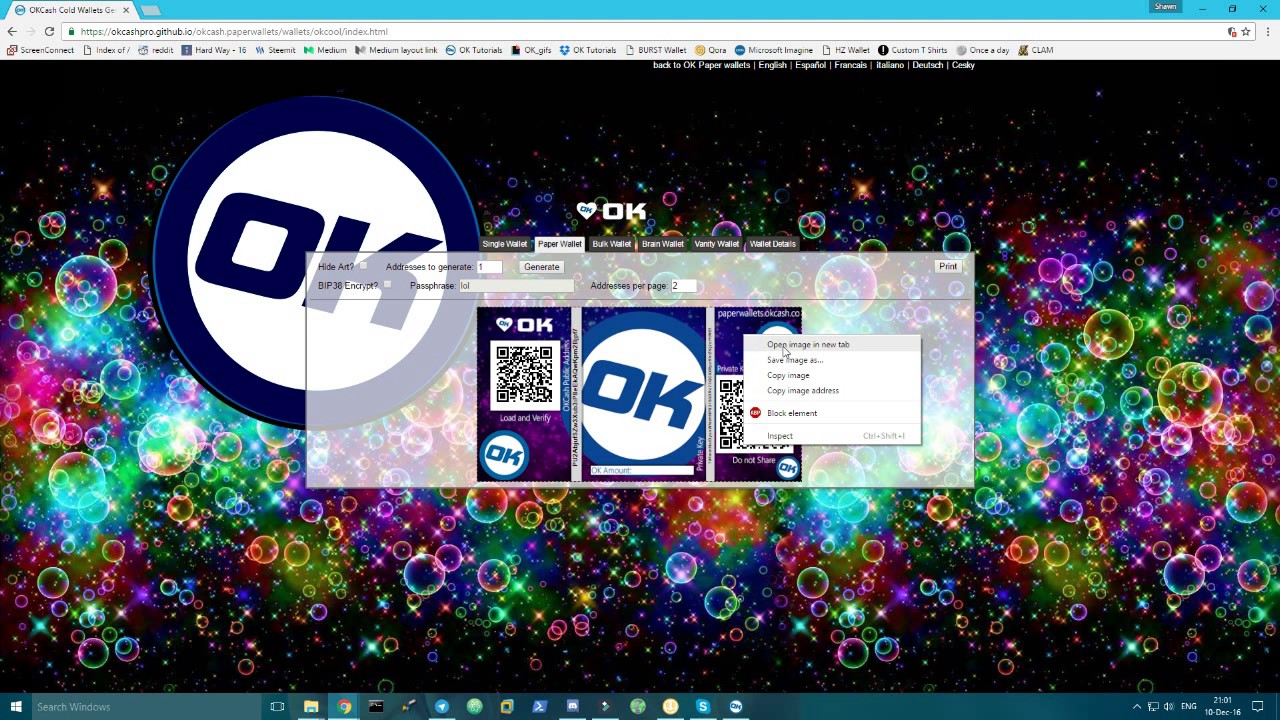Bookmark this page with the star icon
The image size is (1280, 720).
(1246, 31)
